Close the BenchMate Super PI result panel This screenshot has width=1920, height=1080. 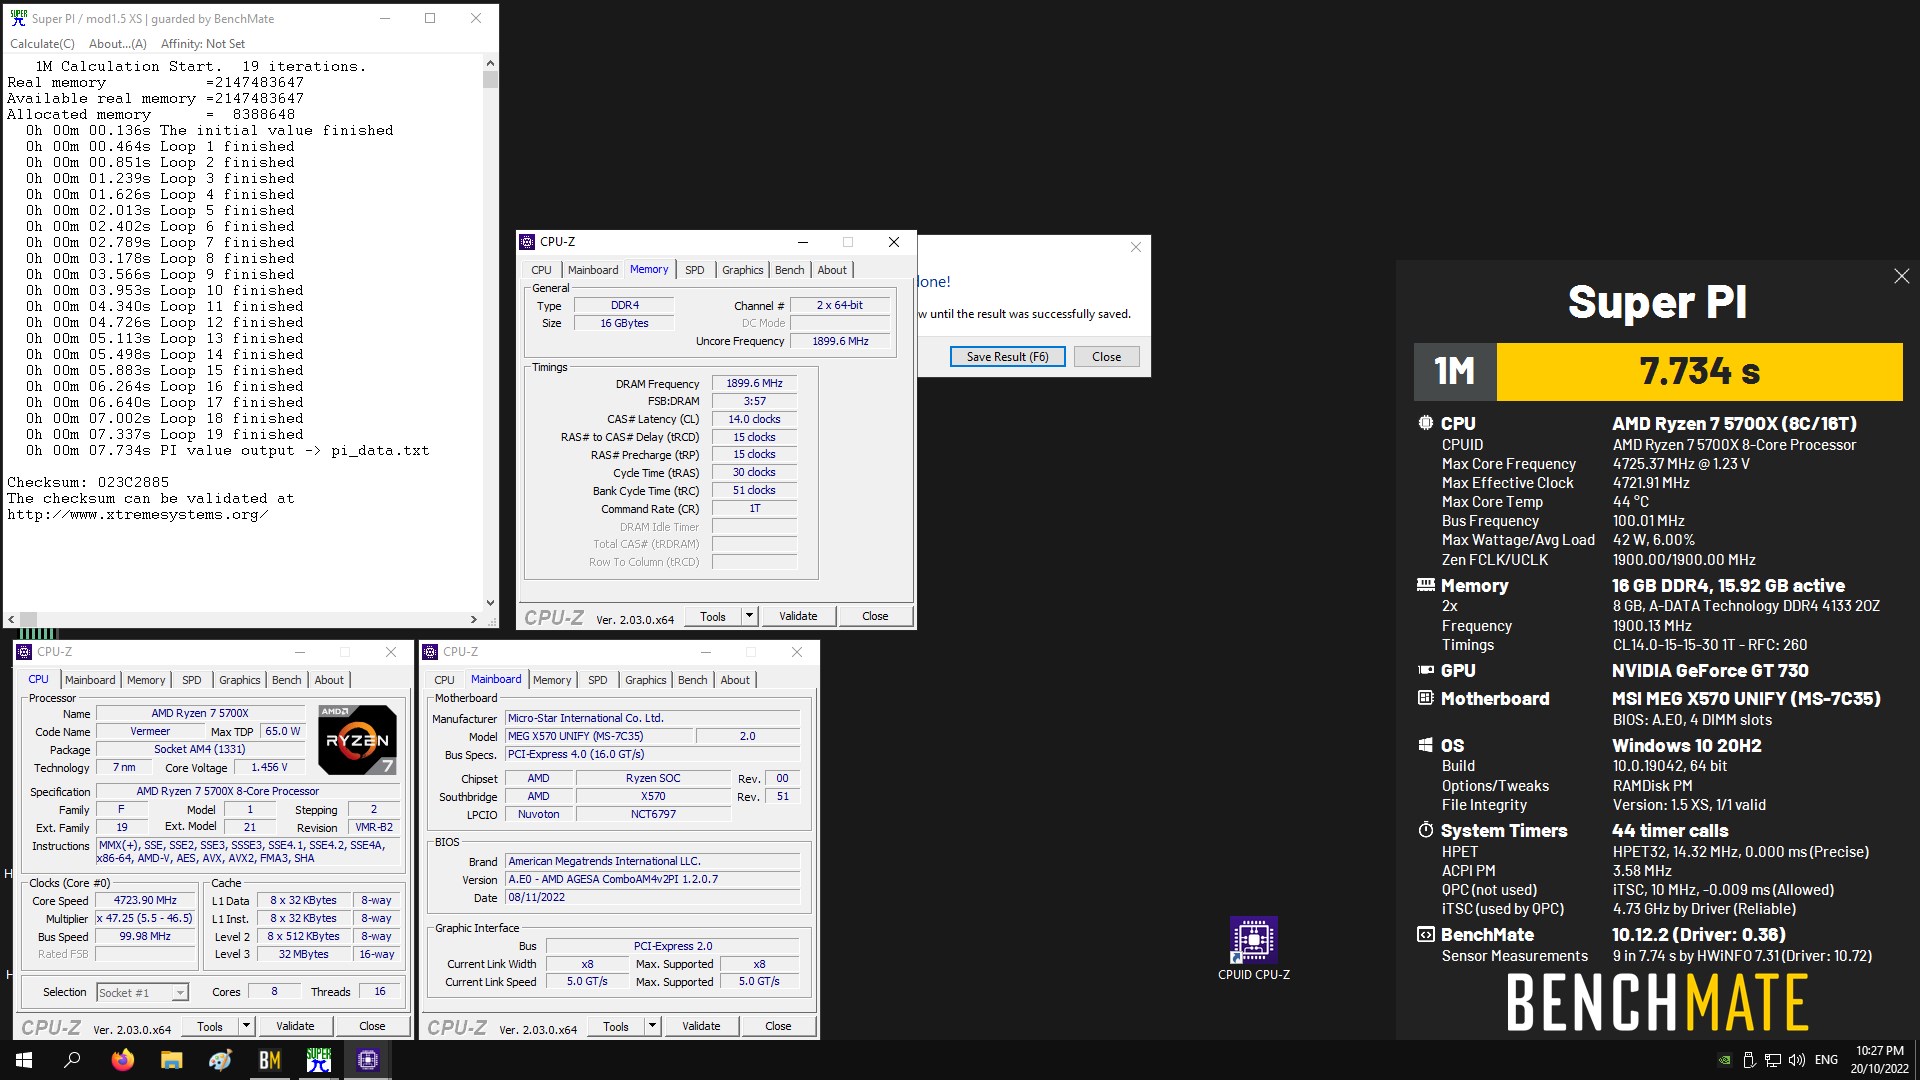coord(1901,276)
